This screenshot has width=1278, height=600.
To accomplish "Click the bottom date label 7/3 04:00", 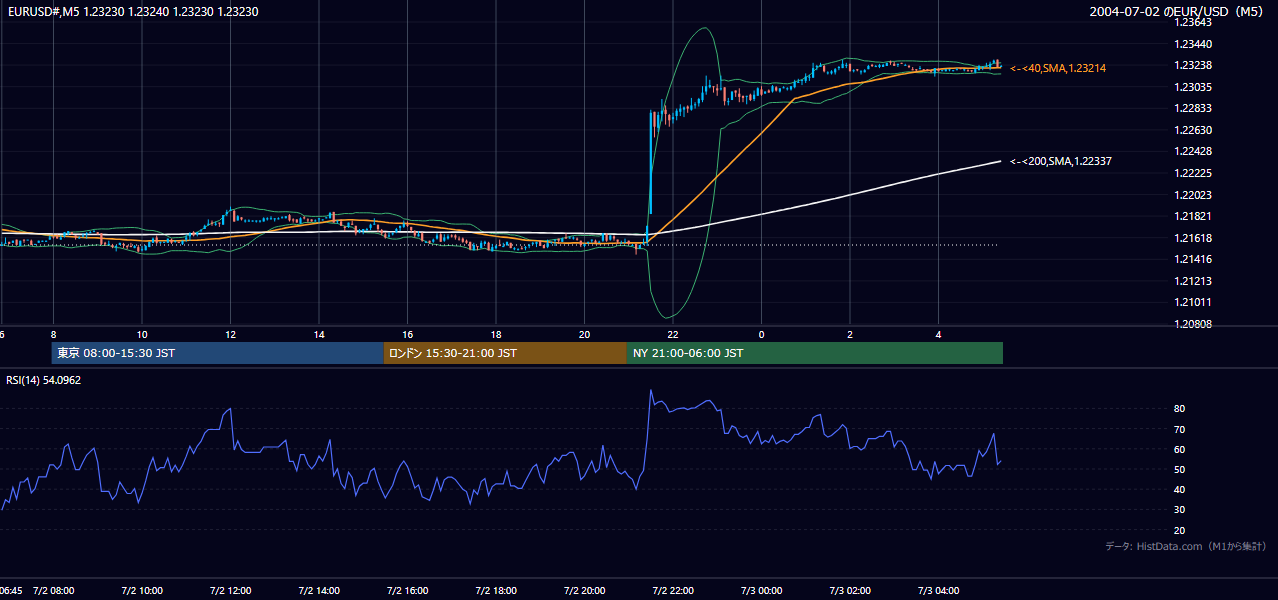I will pos(939,590).
